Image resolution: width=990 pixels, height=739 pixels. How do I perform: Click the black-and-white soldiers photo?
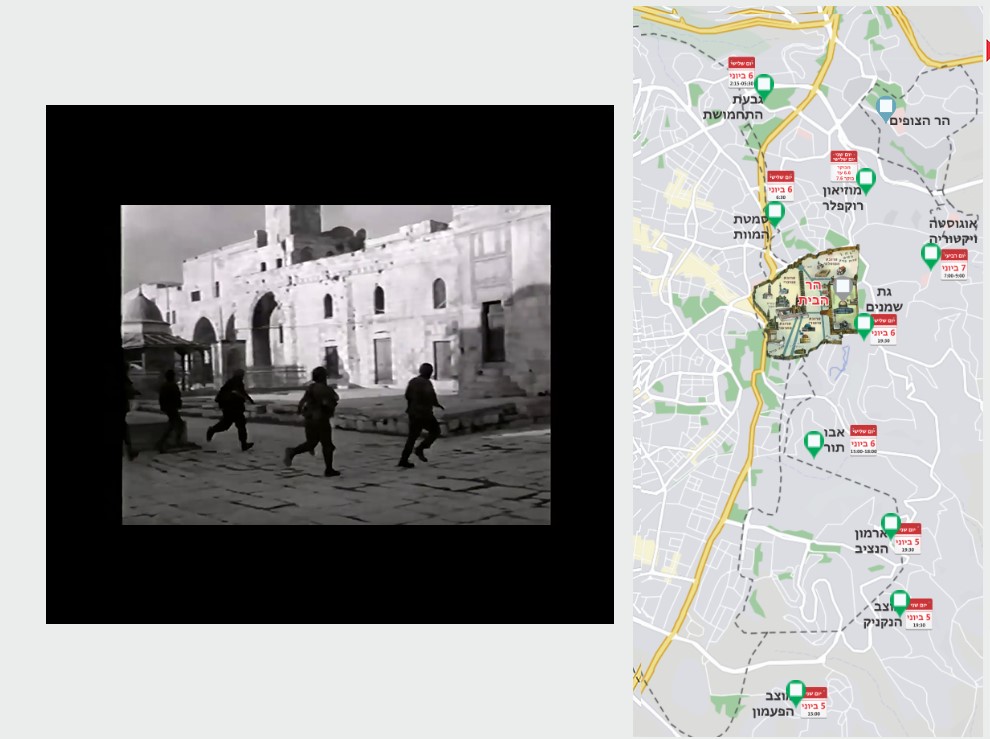[336, 364]
